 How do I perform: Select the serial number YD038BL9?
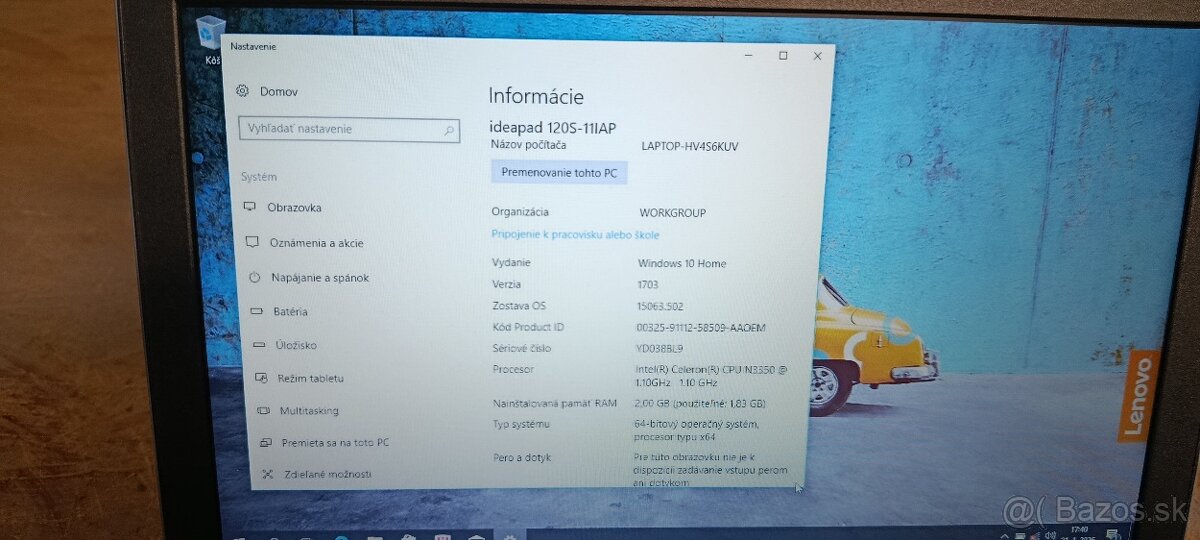[659, 348]
